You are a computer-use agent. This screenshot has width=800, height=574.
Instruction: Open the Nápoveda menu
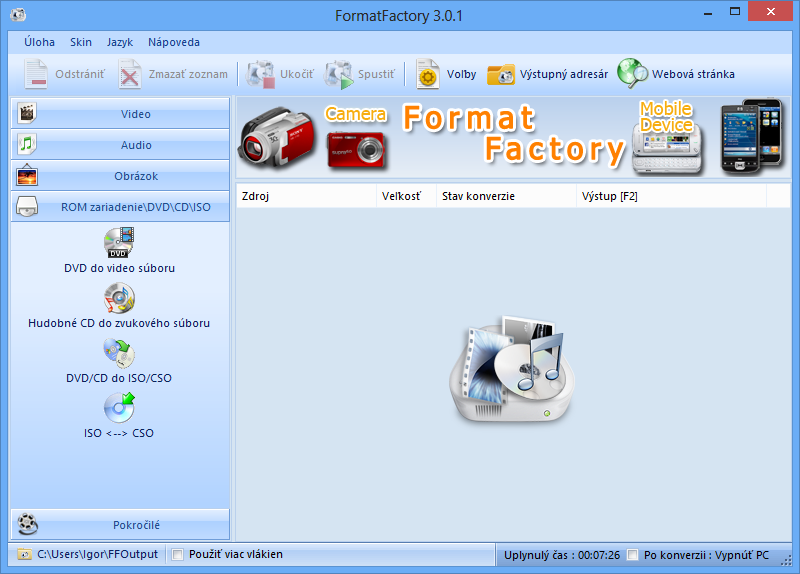click(174, 42)
